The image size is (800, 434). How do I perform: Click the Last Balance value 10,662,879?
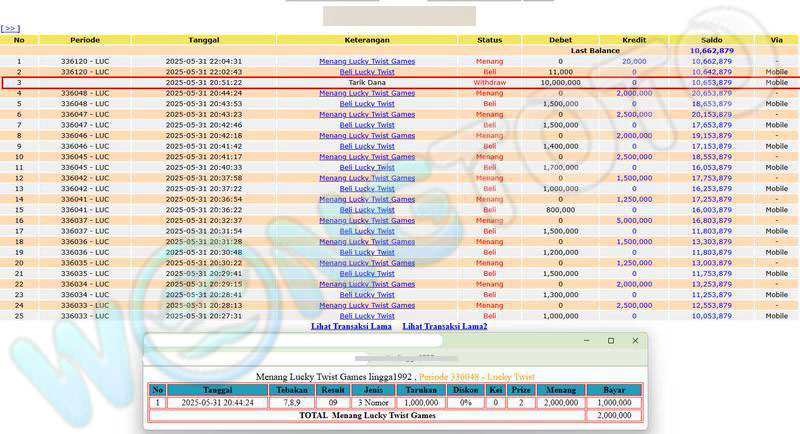point(711,50)
